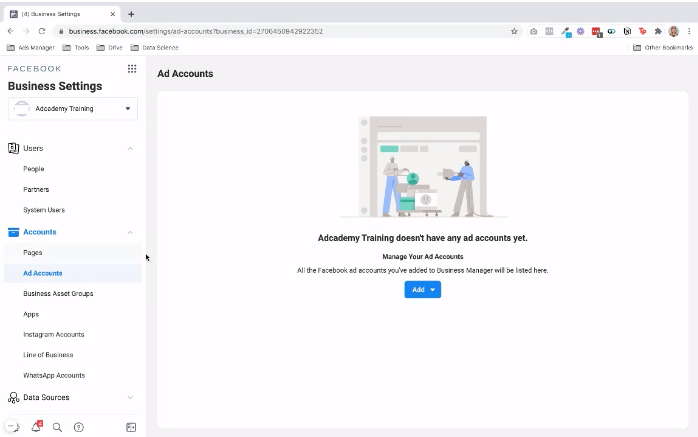This screenshot has height=437, width=698.
Task: Go forward in browser history
Action: (26, 31)
